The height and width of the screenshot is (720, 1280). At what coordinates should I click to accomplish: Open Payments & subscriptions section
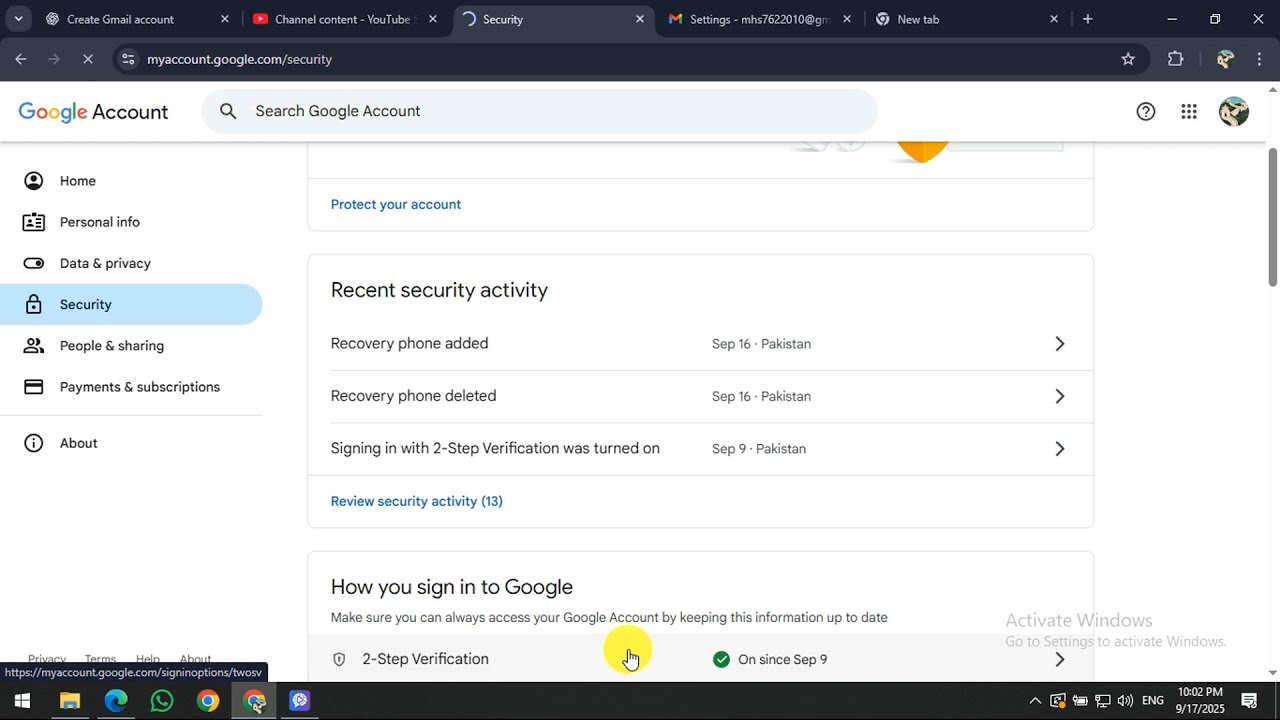(x=131, y=387)
